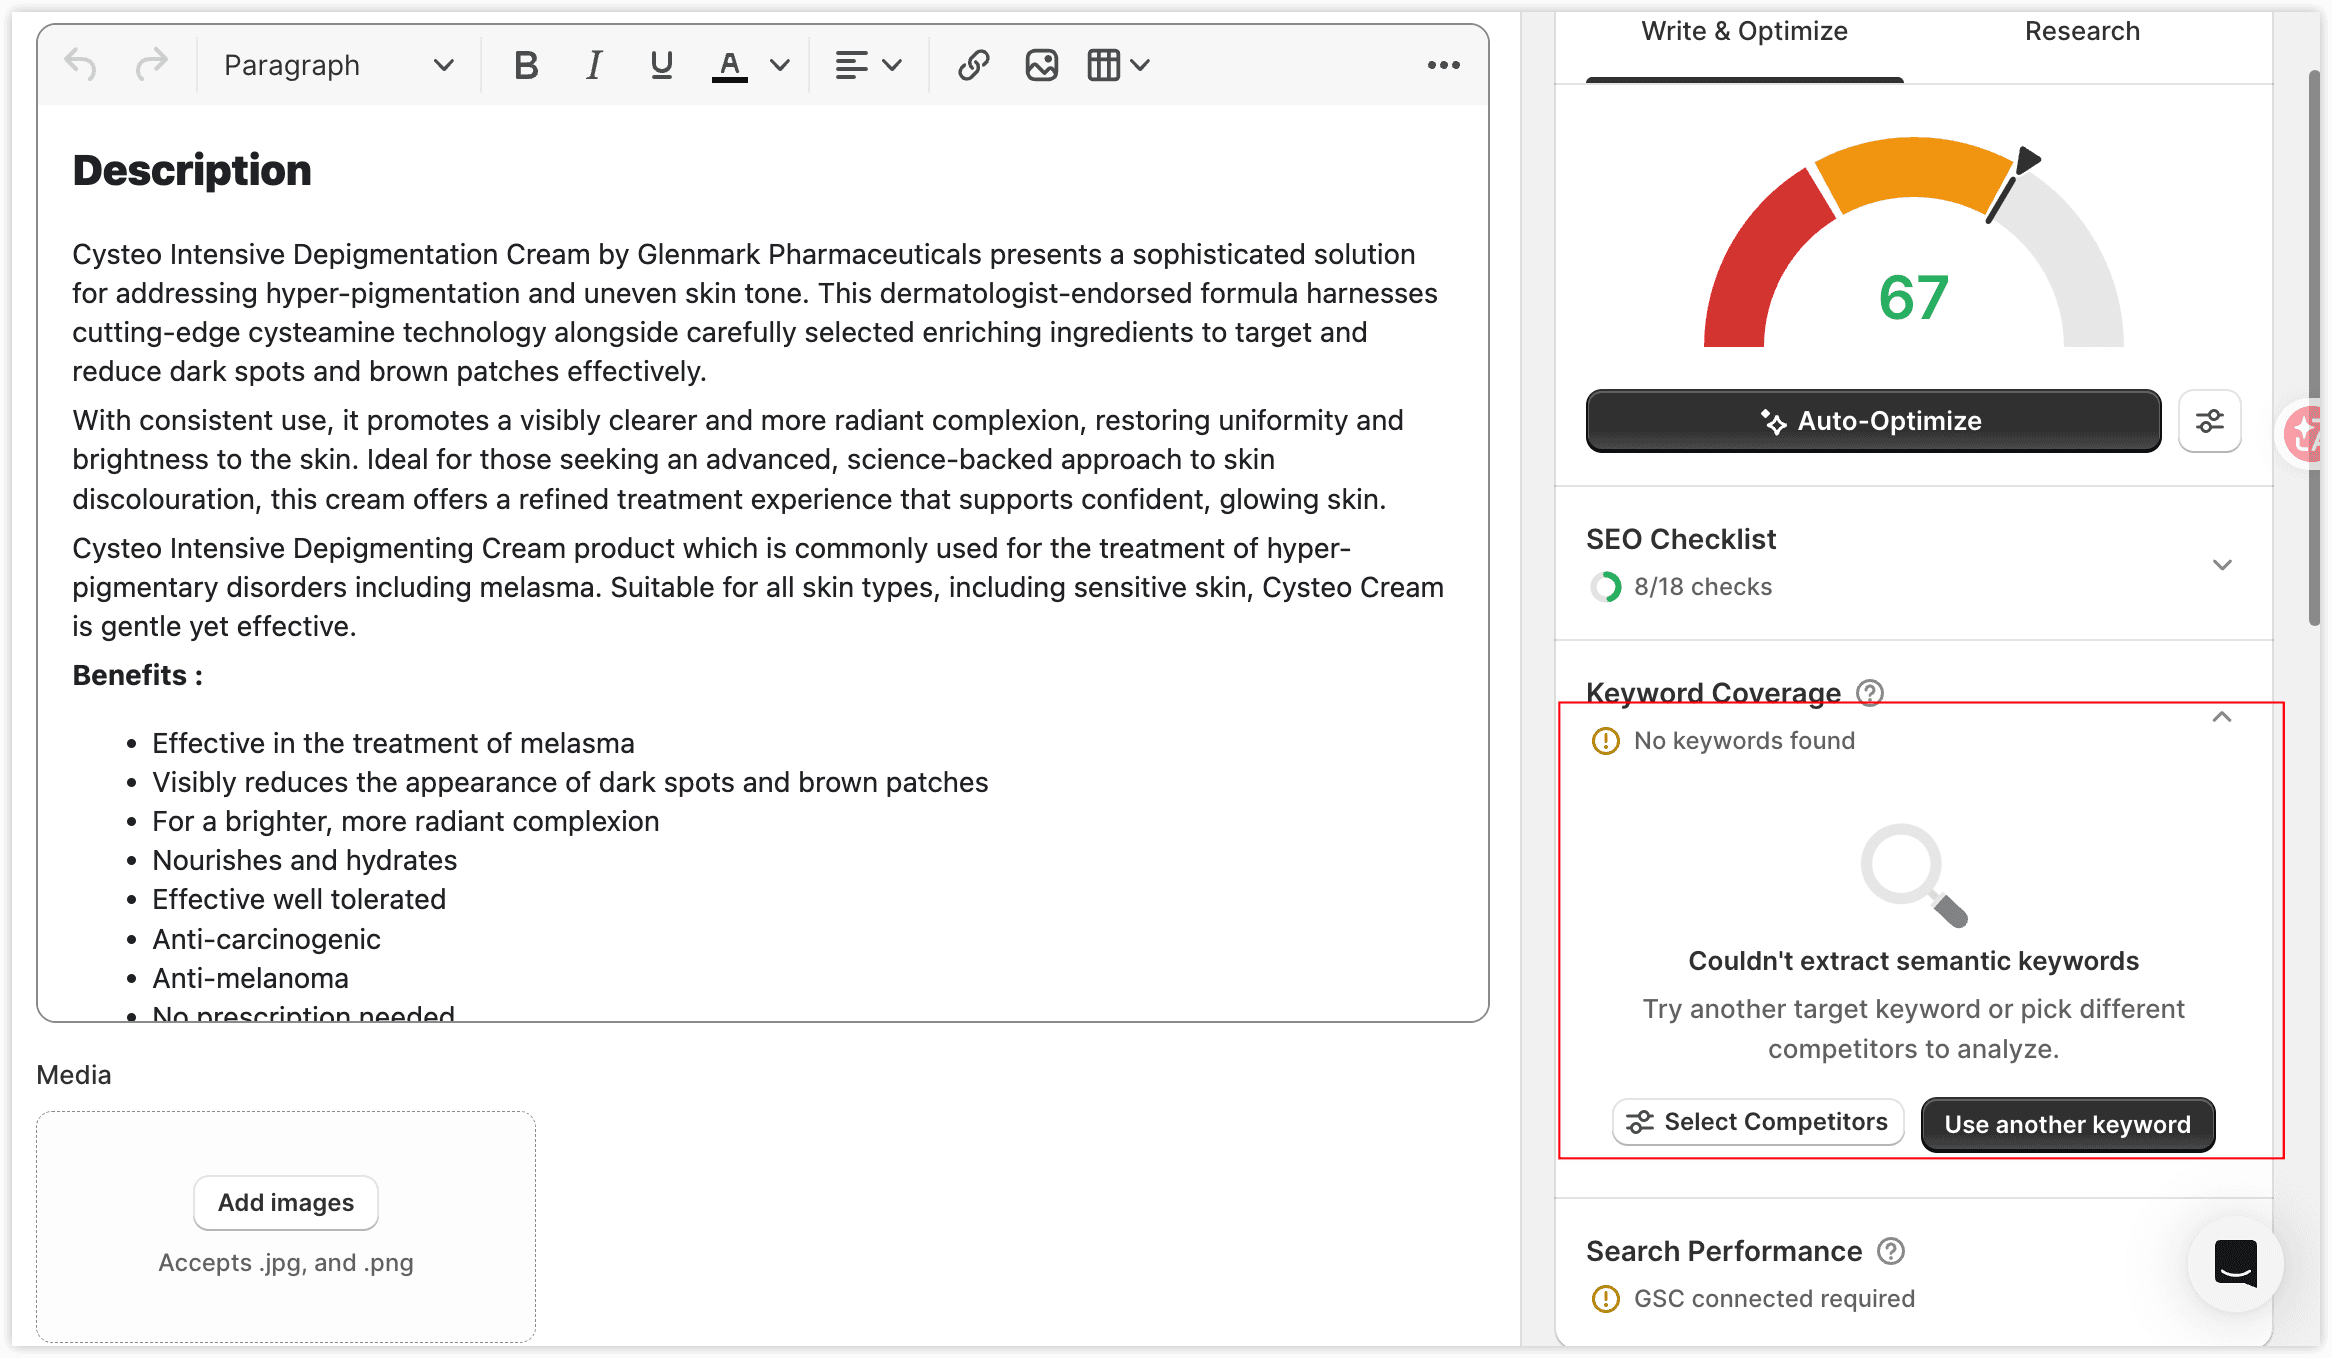
Task: Click 'GSC connected required' warning text
Action: (1774, 1299)
